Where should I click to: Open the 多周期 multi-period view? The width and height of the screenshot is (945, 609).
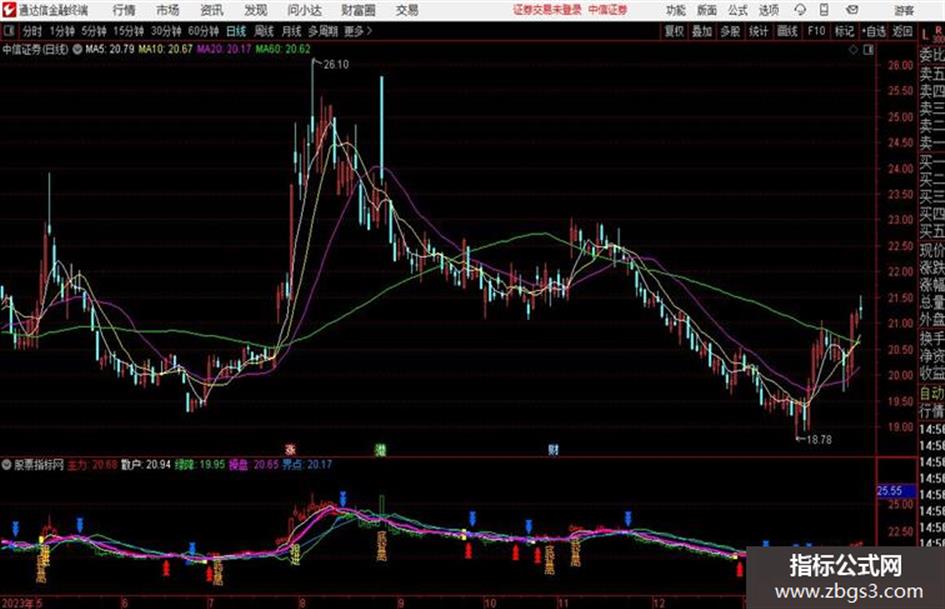[x=322, y=31]
